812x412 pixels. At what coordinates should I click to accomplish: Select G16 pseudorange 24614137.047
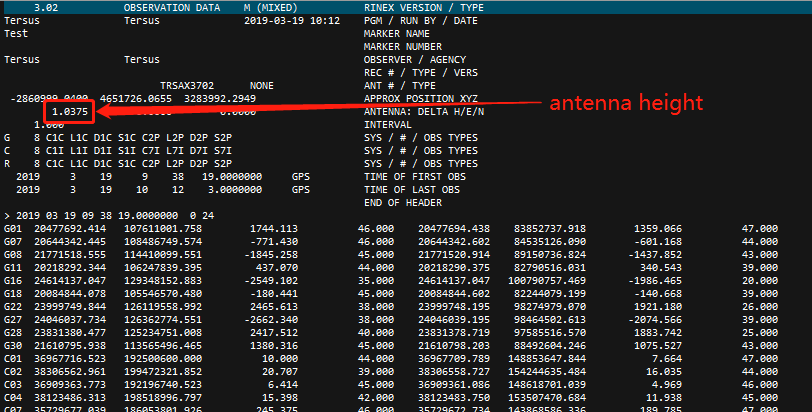pyautogui.click(x=70, y=281)
